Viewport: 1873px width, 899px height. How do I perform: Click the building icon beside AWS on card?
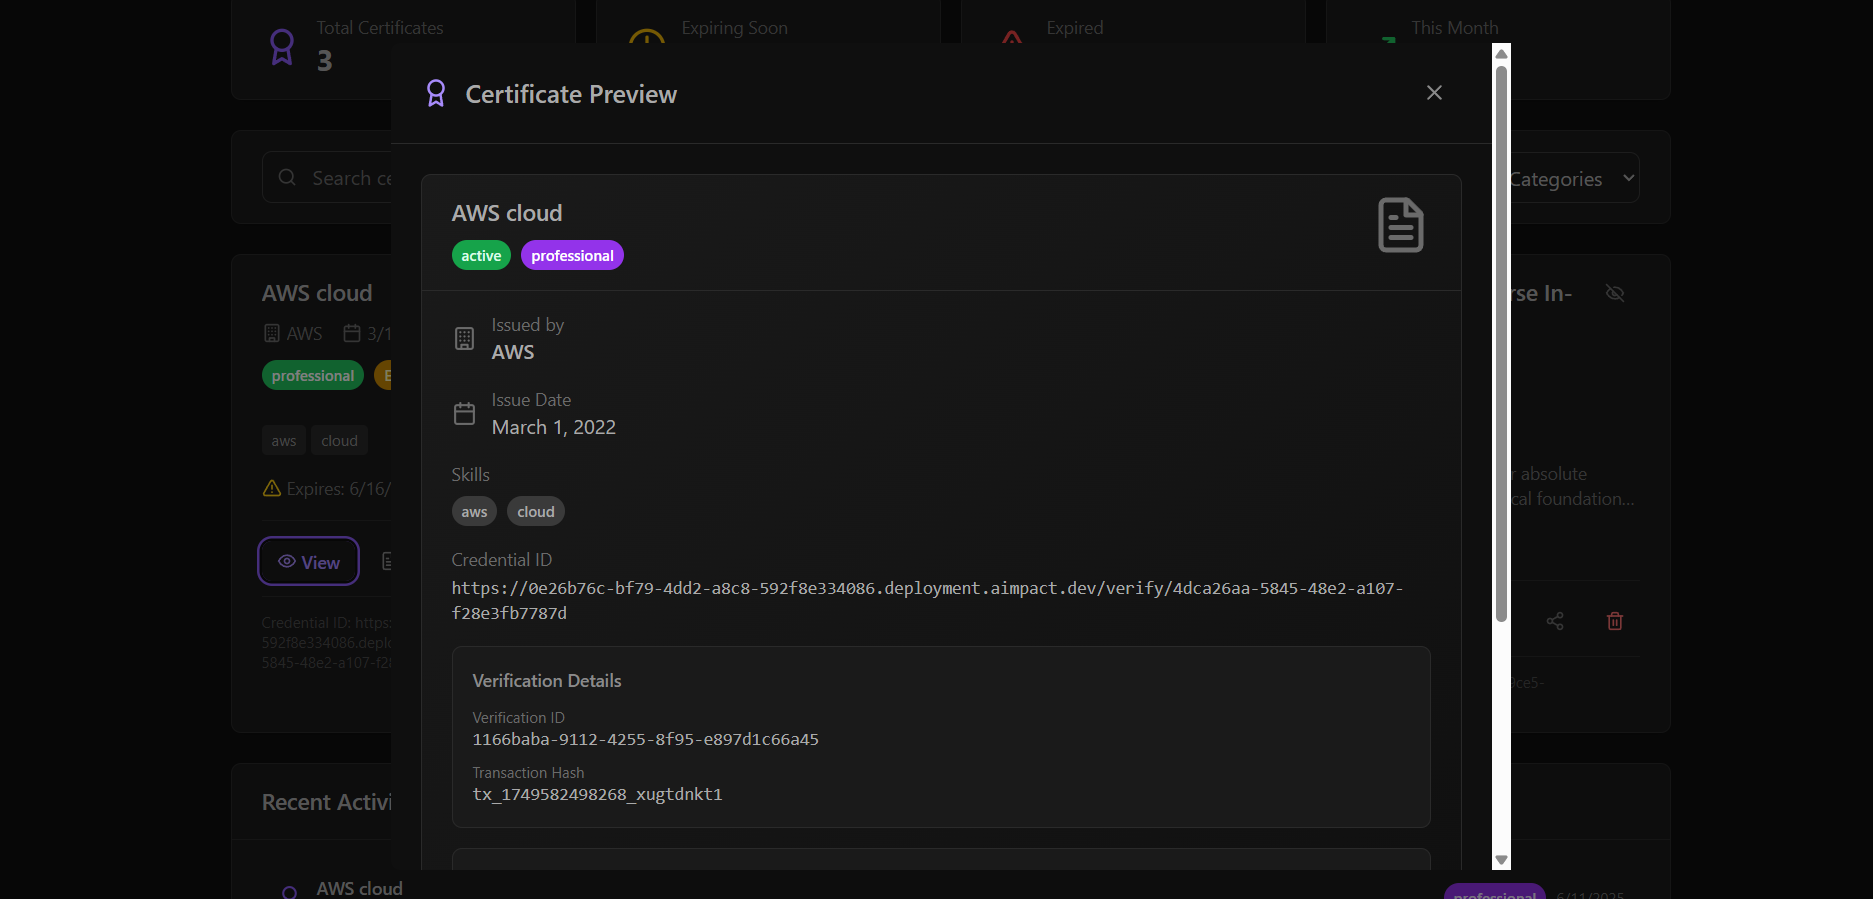coord(272,333)
